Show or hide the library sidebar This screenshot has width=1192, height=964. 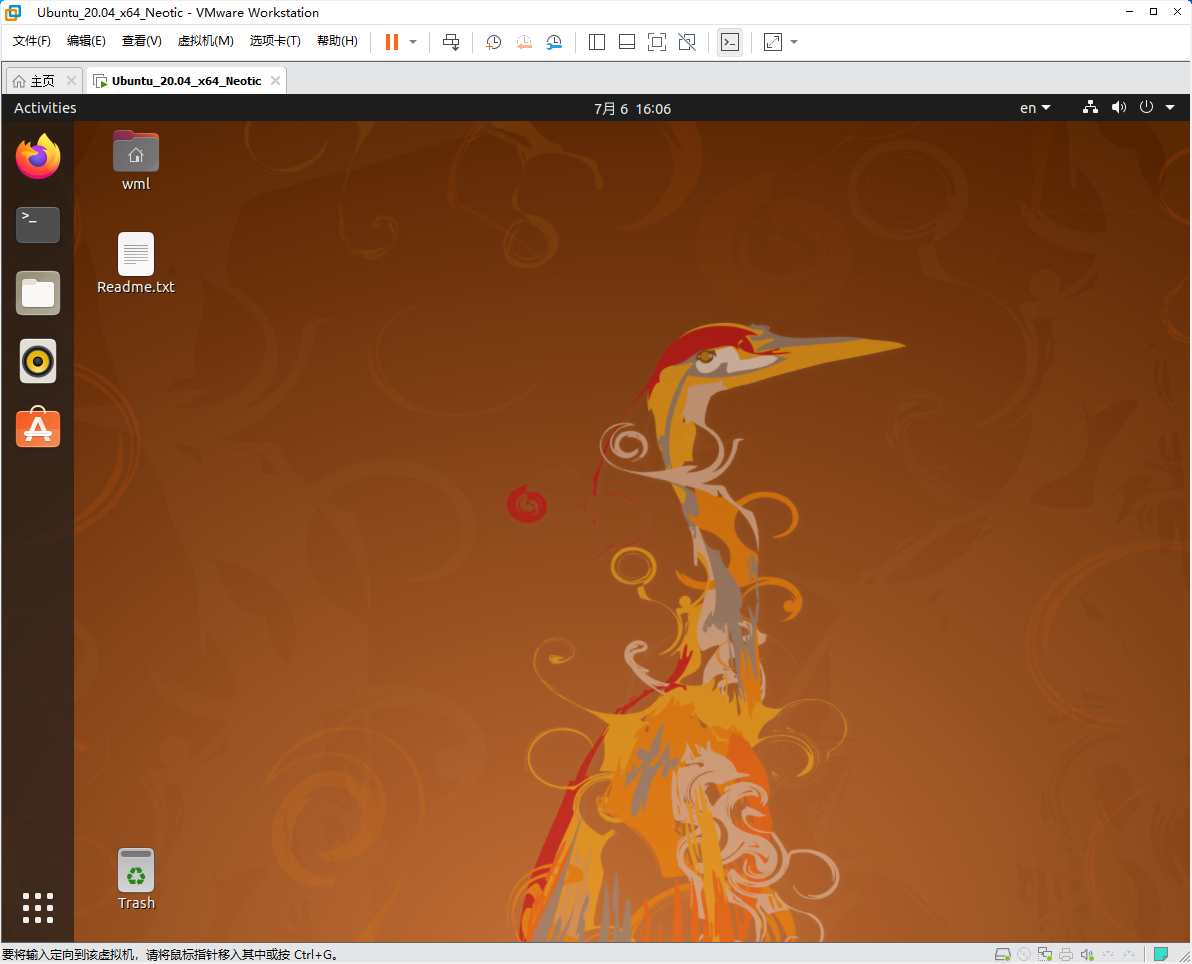pyautogui.click(x=597, y=42)
